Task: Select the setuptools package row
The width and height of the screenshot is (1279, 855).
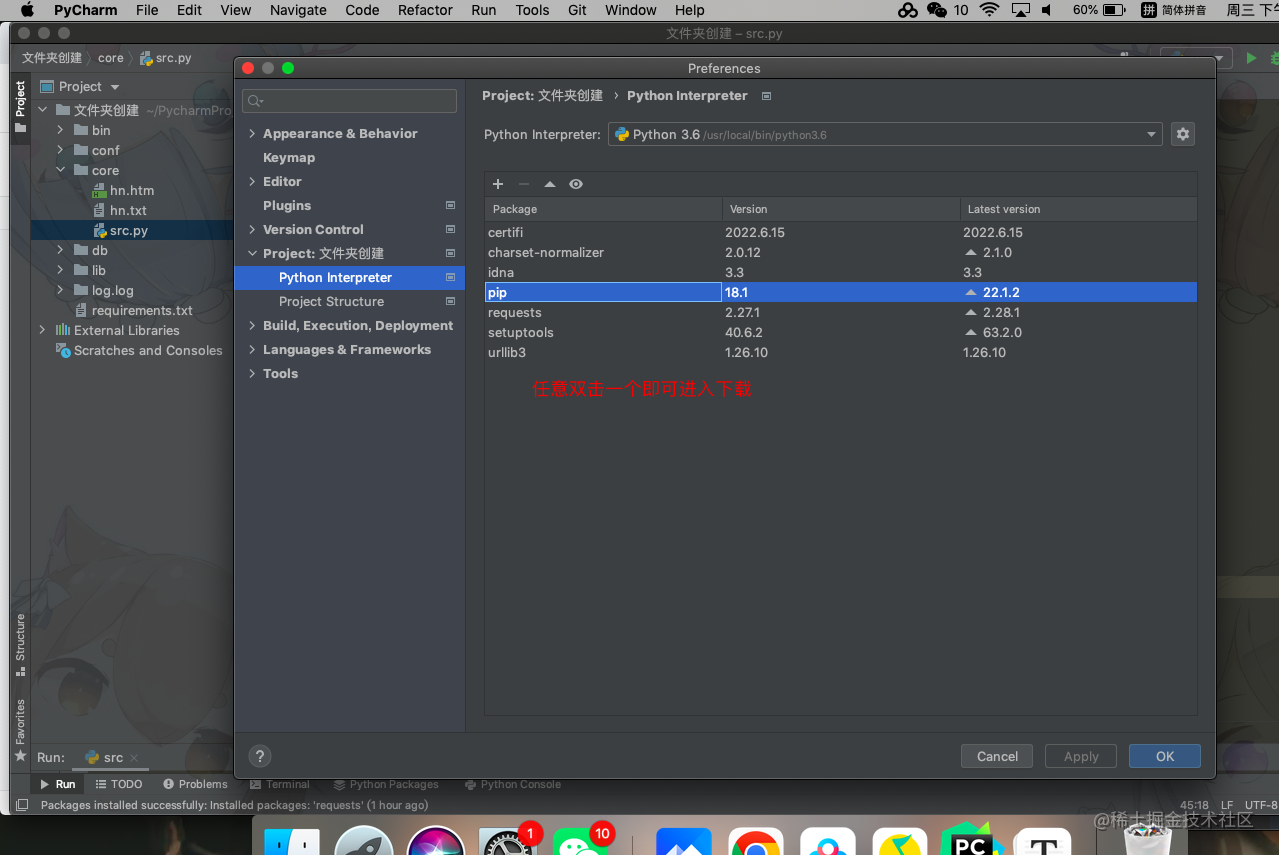Action: click(840, 332)
